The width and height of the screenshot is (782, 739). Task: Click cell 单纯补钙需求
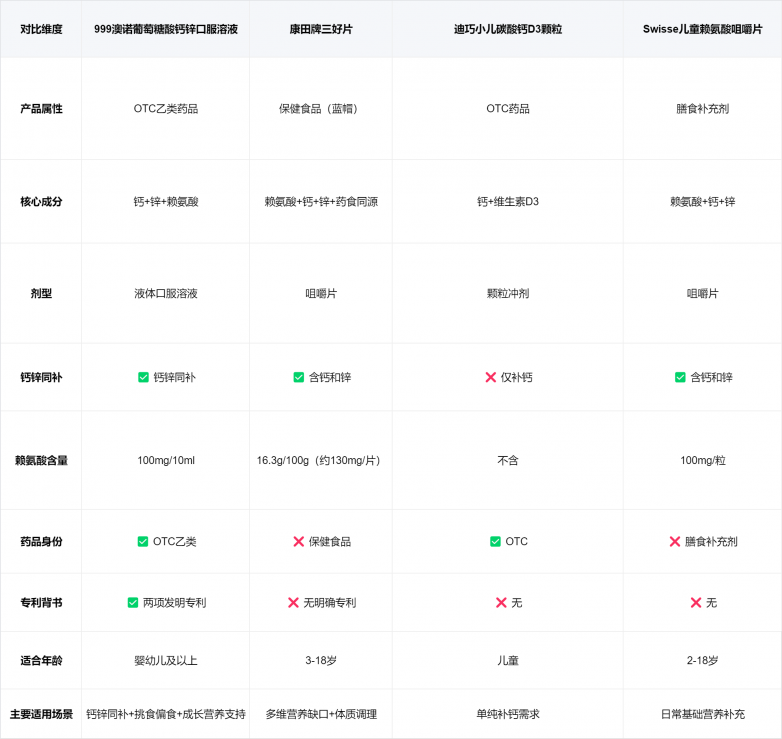(x=508, y=714)
